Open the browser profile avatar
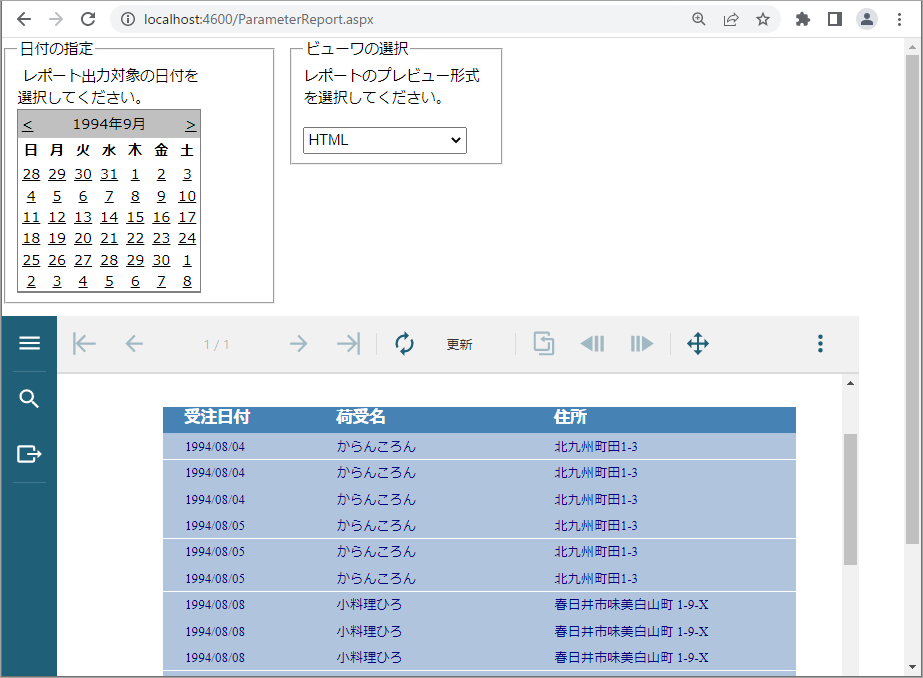 [x=867, y=19]
